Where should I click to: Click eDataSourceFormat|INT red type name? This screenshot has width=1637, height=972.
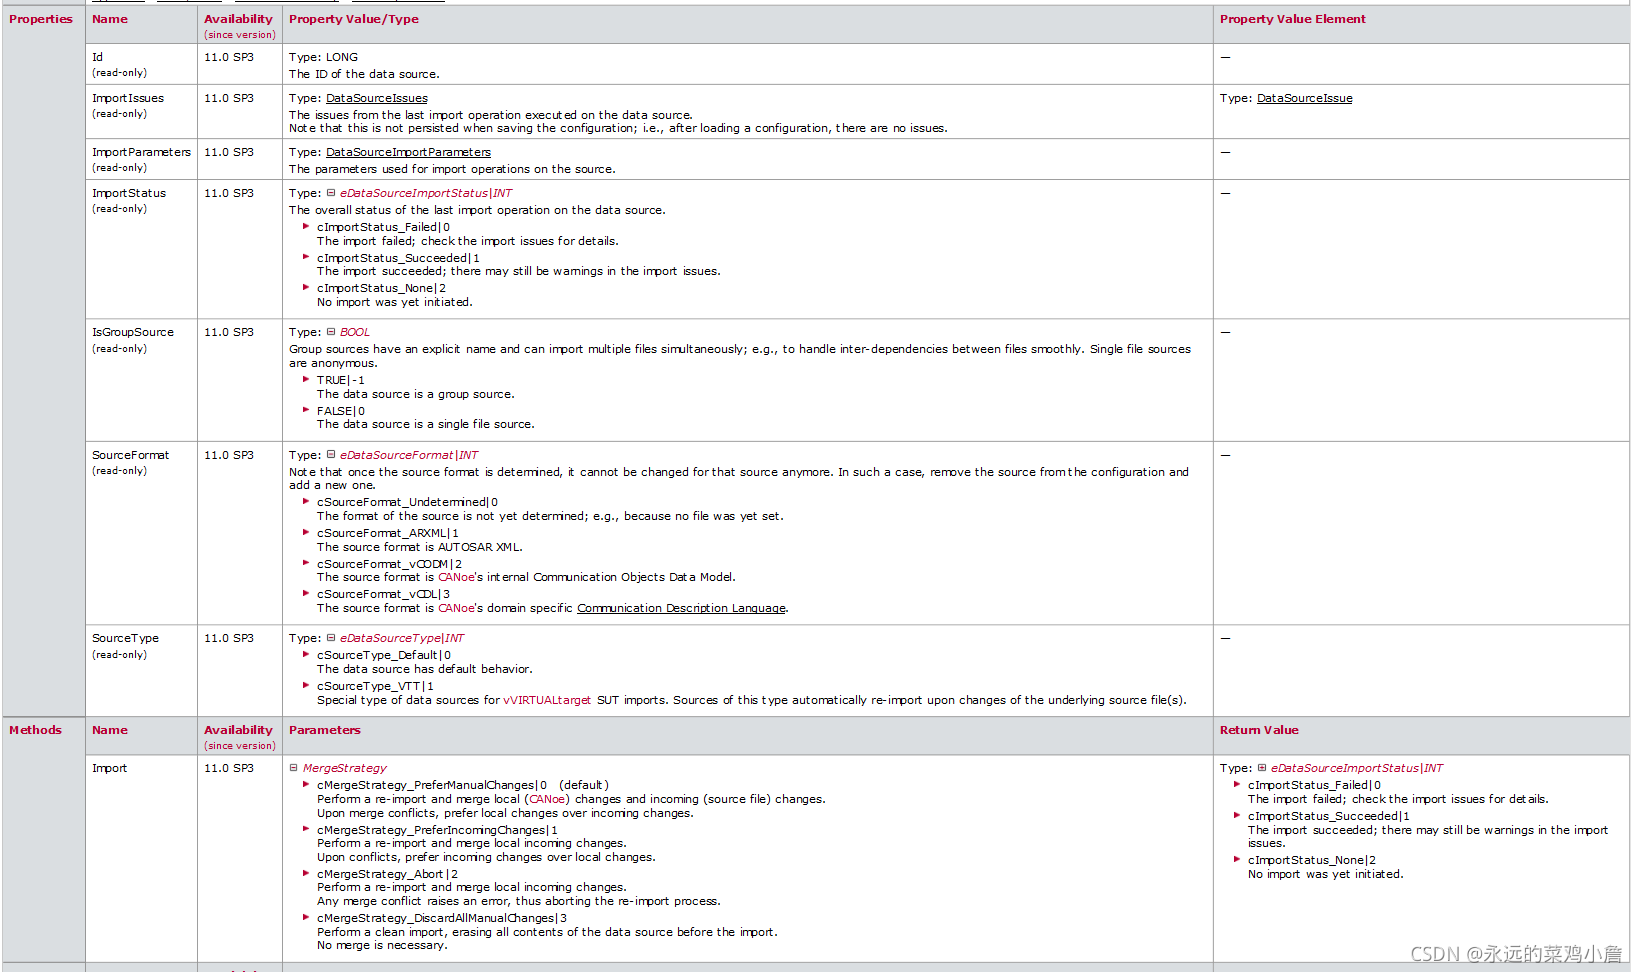409,455
